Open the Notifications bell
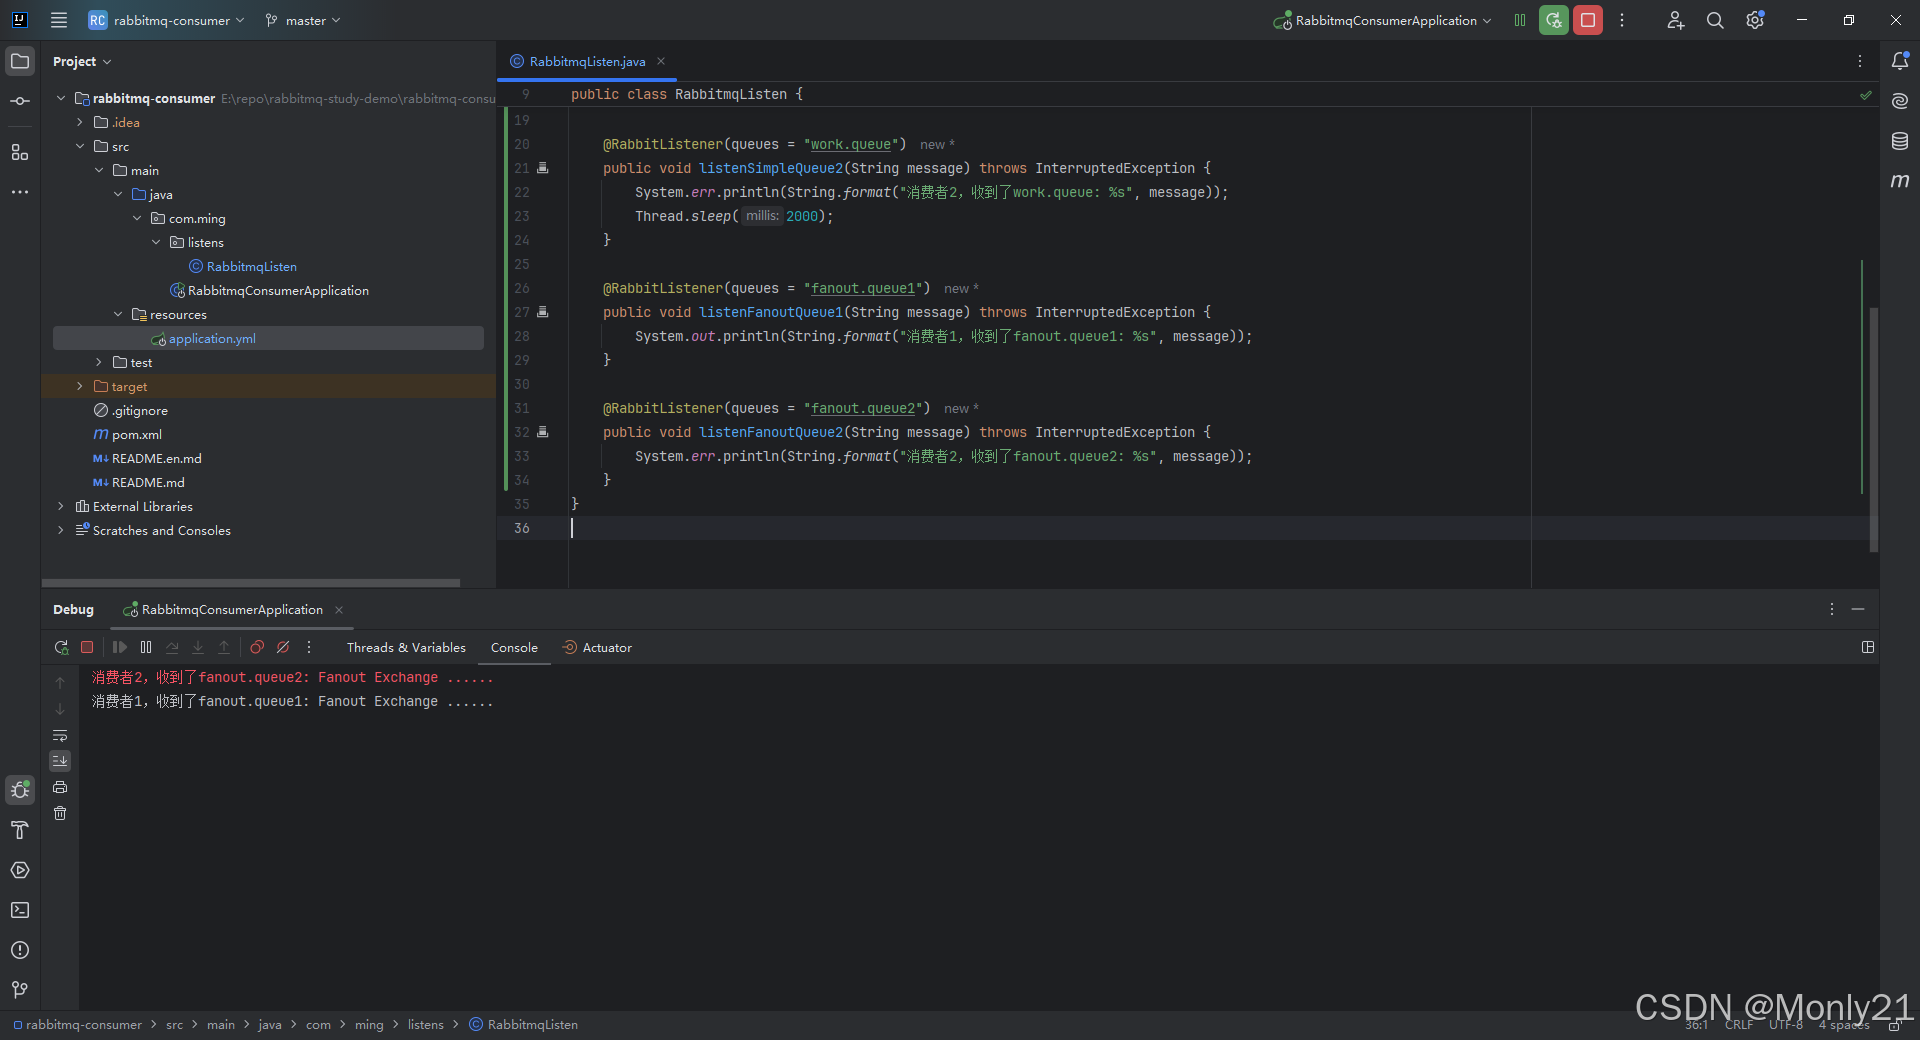1920x1040 pixels. tap(1900, 61)
